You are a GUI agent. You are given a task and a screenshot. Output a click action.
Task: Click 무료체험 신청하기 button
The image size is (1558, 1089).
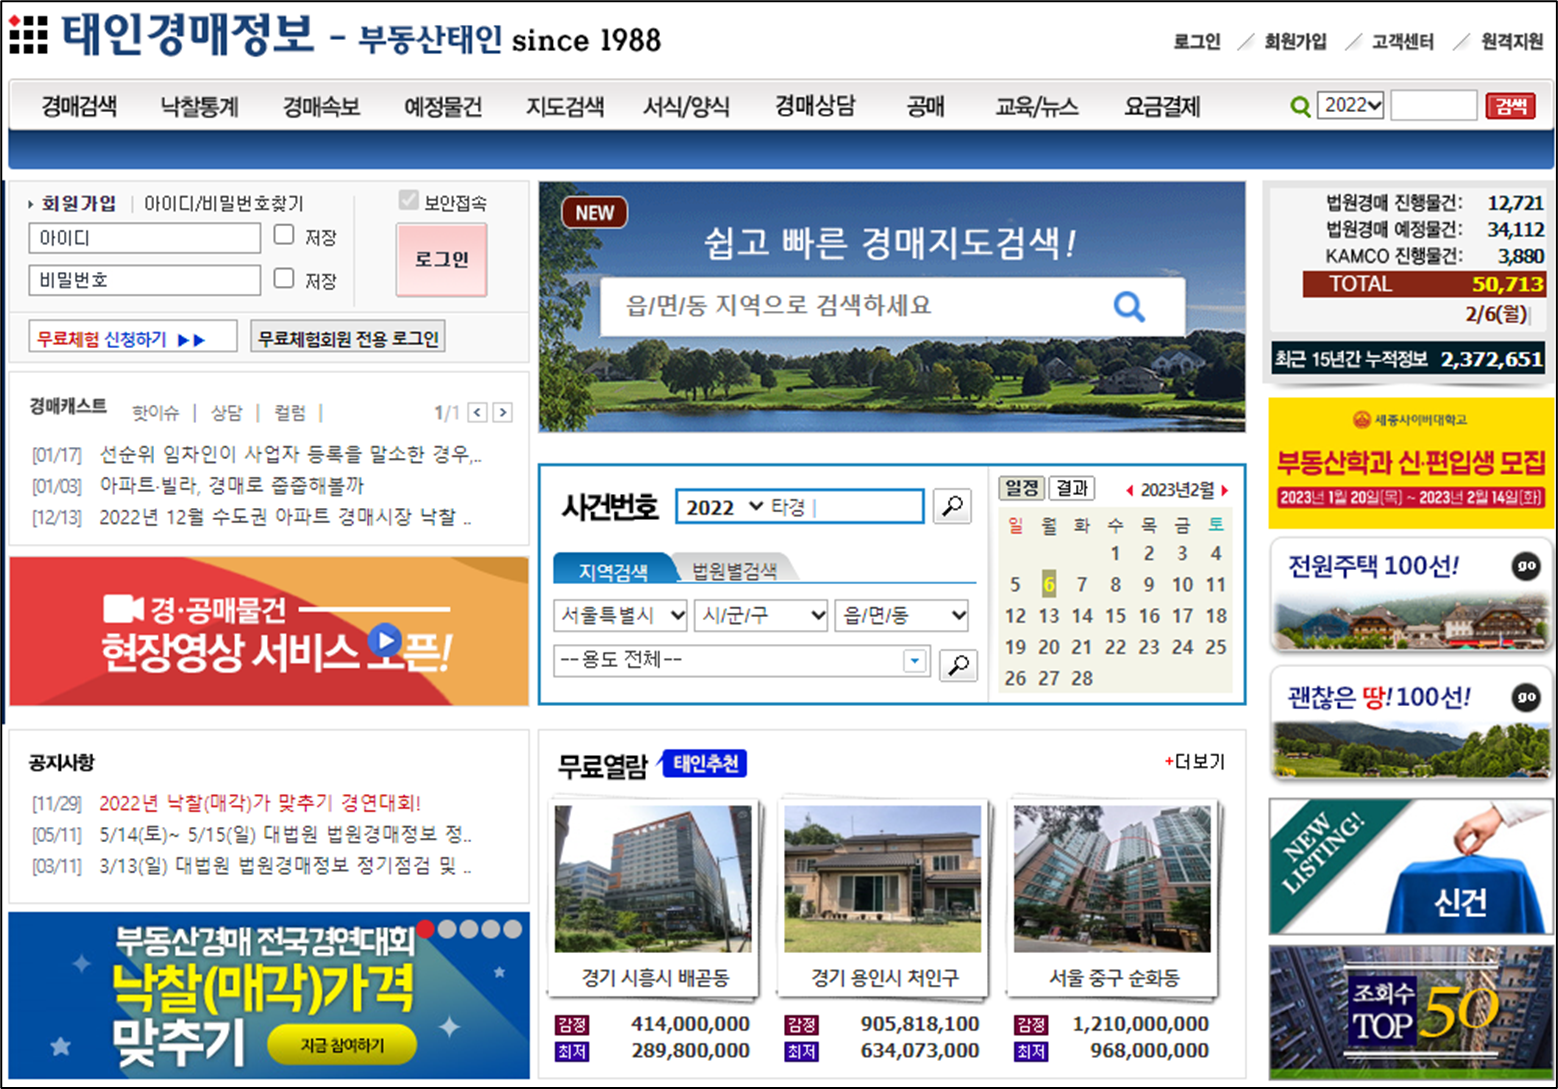133,338
